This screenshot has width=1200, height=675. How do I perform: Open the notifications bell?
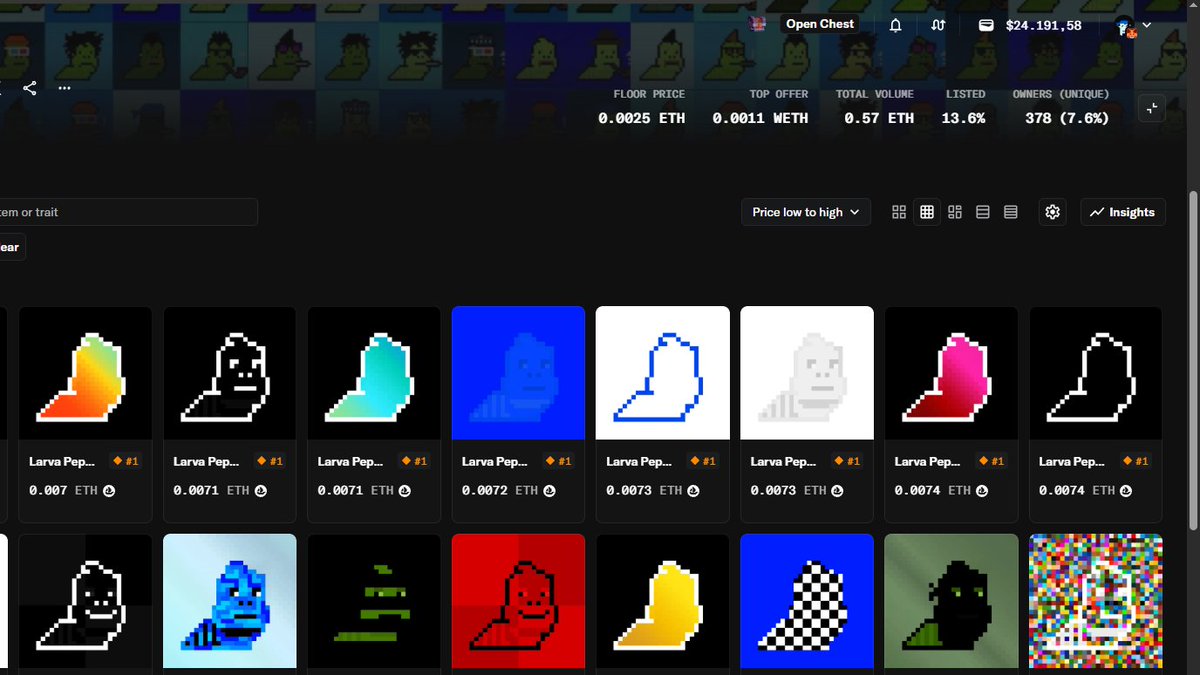coord(895,25)
